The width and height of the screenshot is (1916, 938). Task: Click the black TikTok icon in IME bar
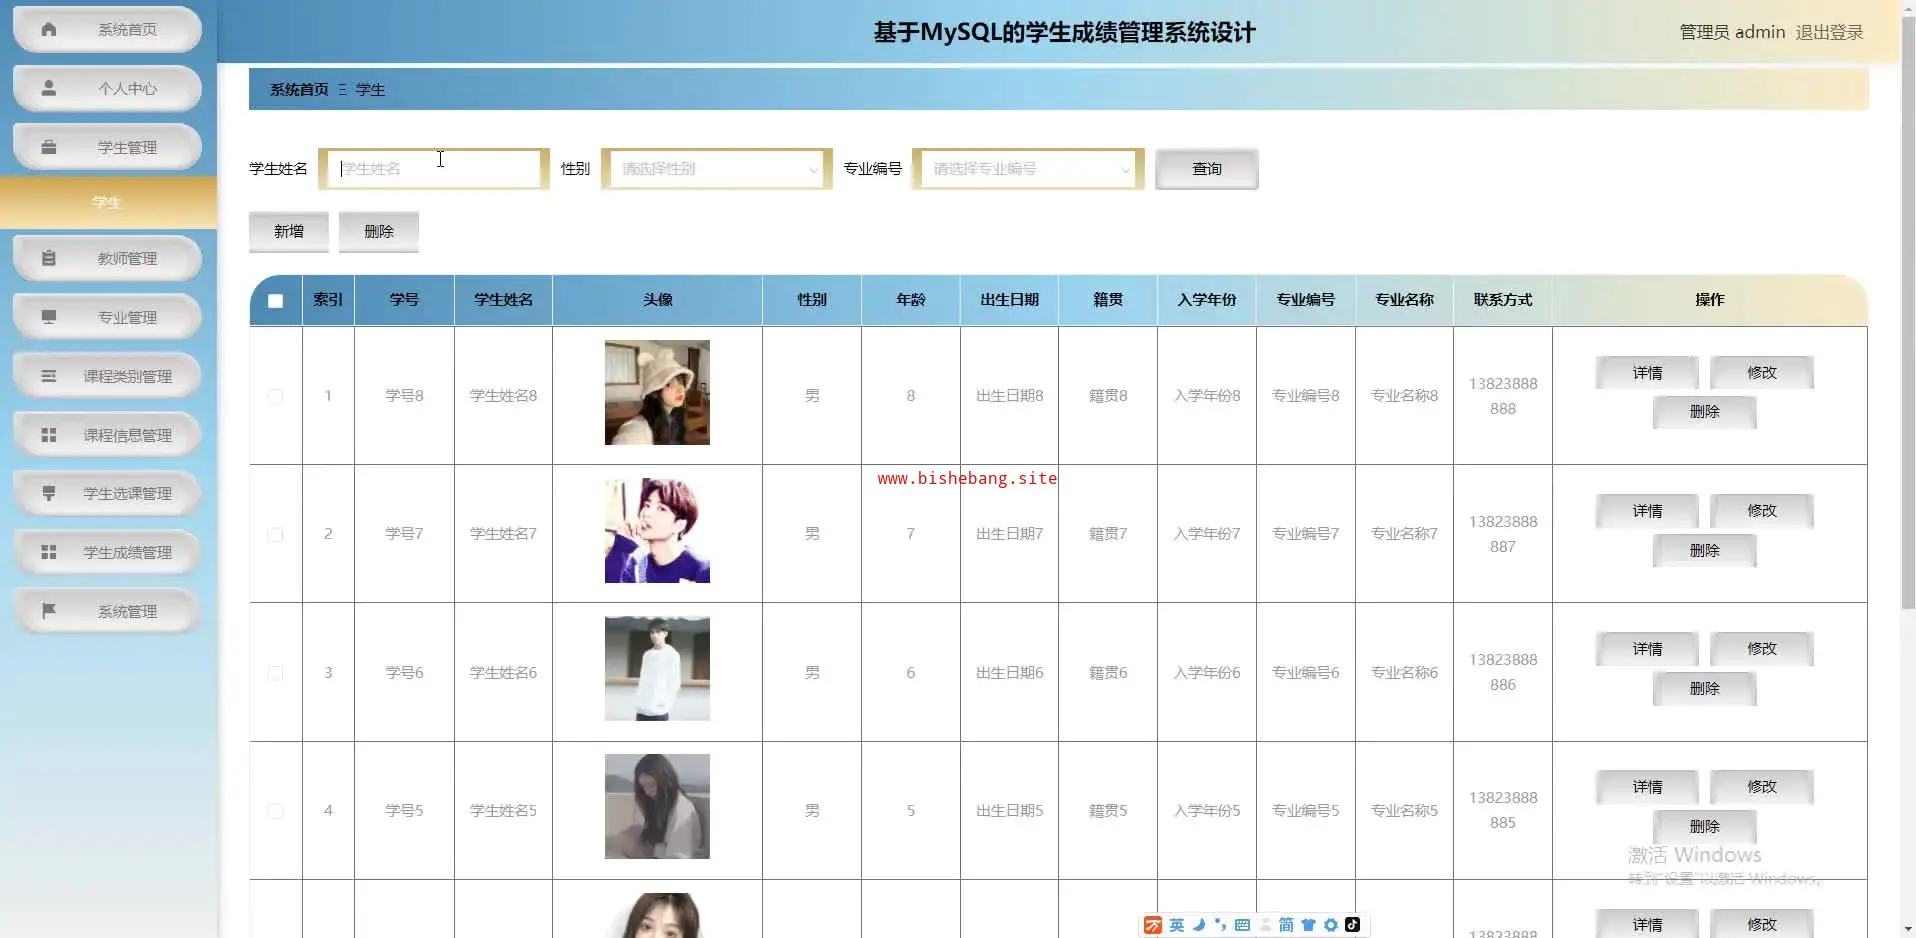click(x=1352, y=925)
